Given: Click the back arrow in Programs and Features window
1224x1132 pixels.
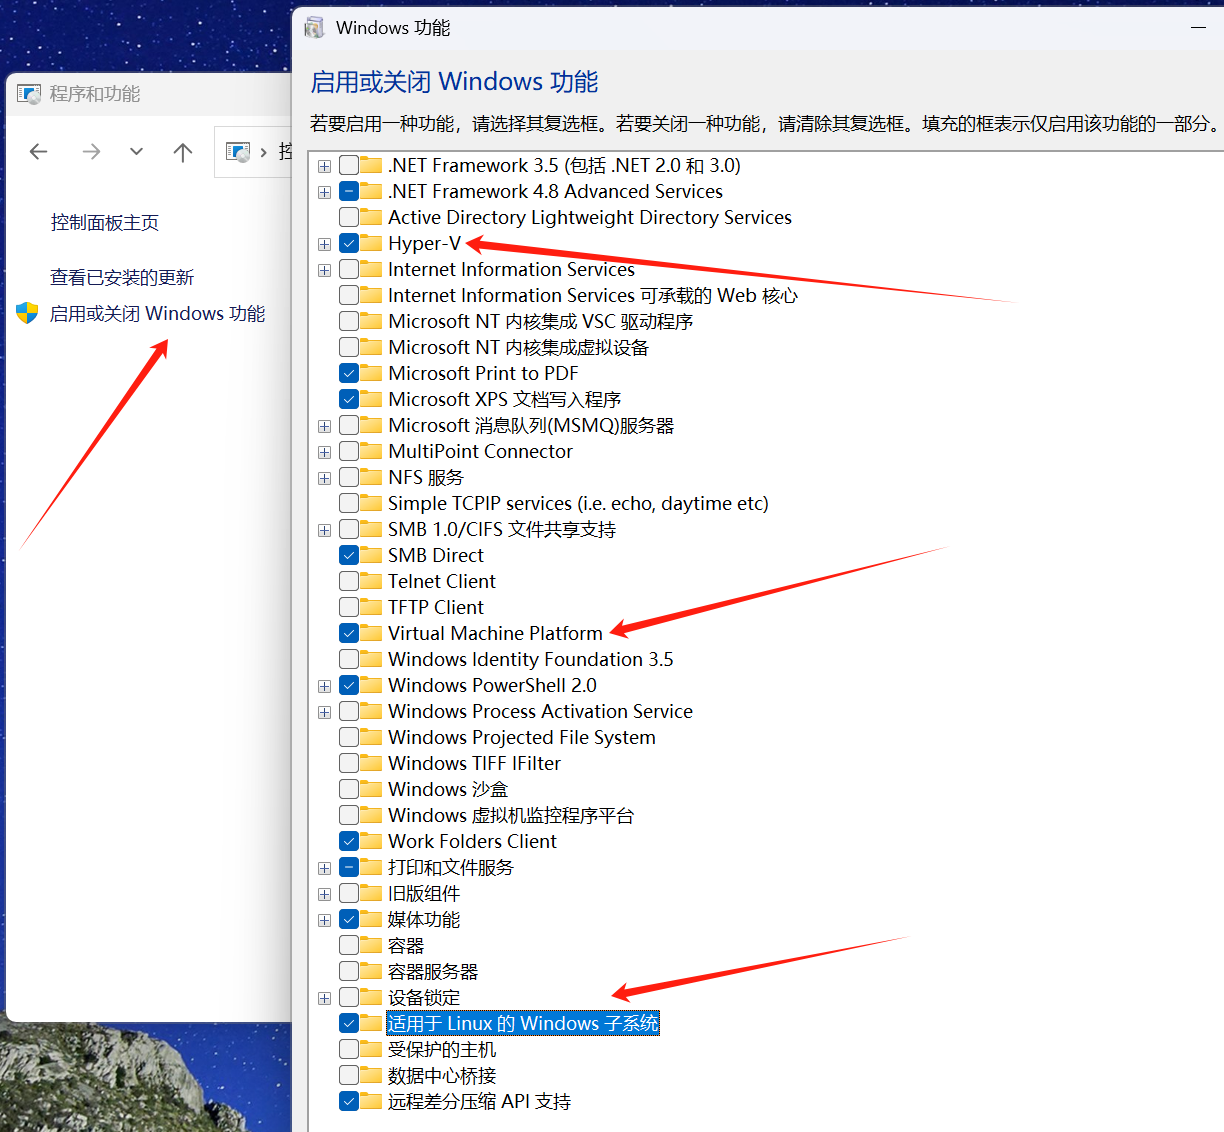Looking at the screenshot, I should click(x=39, y=152).
